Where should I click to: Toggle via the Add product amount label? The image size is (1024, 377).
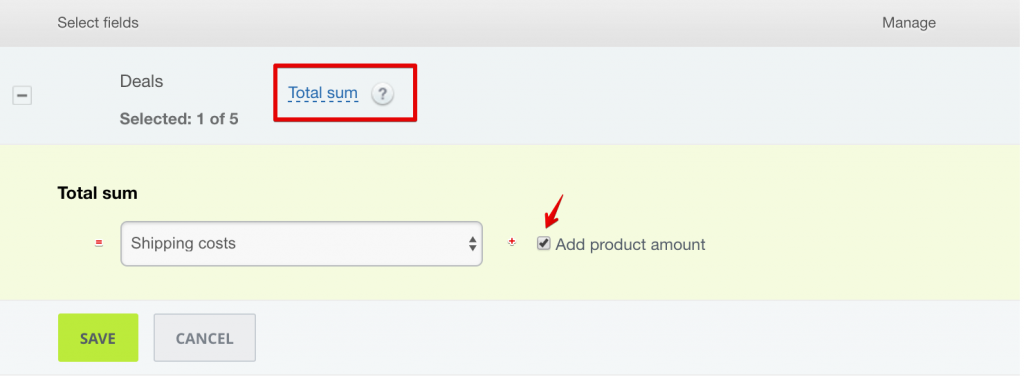pos(630,244)
